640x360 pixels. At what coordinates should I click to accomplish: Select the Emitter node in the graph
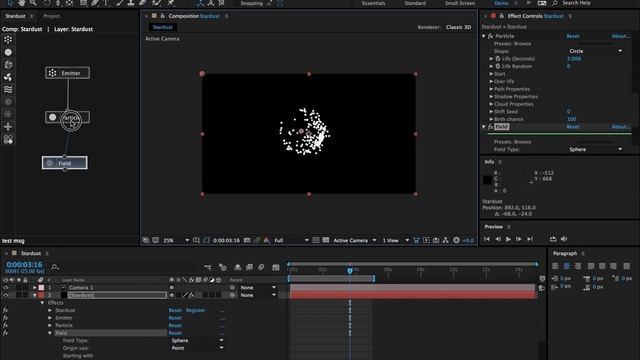point(67,73)
